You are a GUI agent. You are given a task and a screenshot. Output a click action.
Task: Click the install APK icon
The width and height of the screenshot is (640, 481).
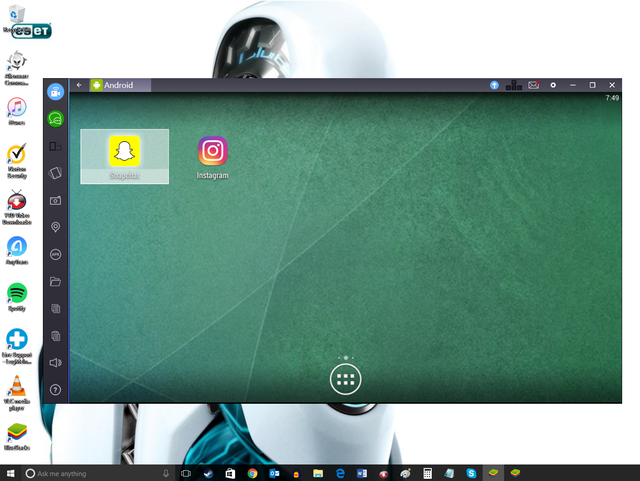tap(56, 254)
